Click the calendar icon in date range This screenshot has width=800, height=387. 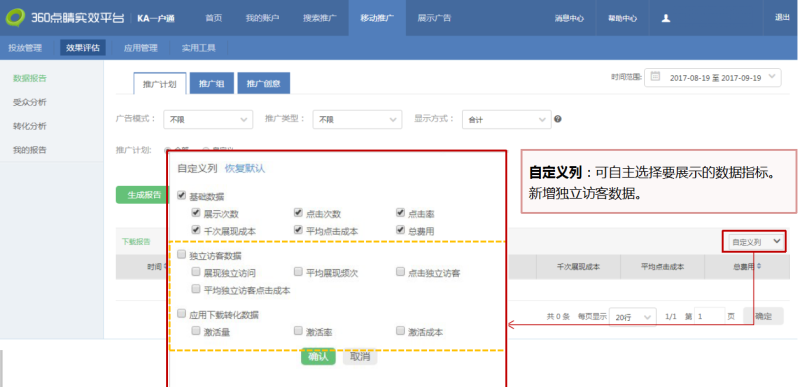(x=656, y=77)
